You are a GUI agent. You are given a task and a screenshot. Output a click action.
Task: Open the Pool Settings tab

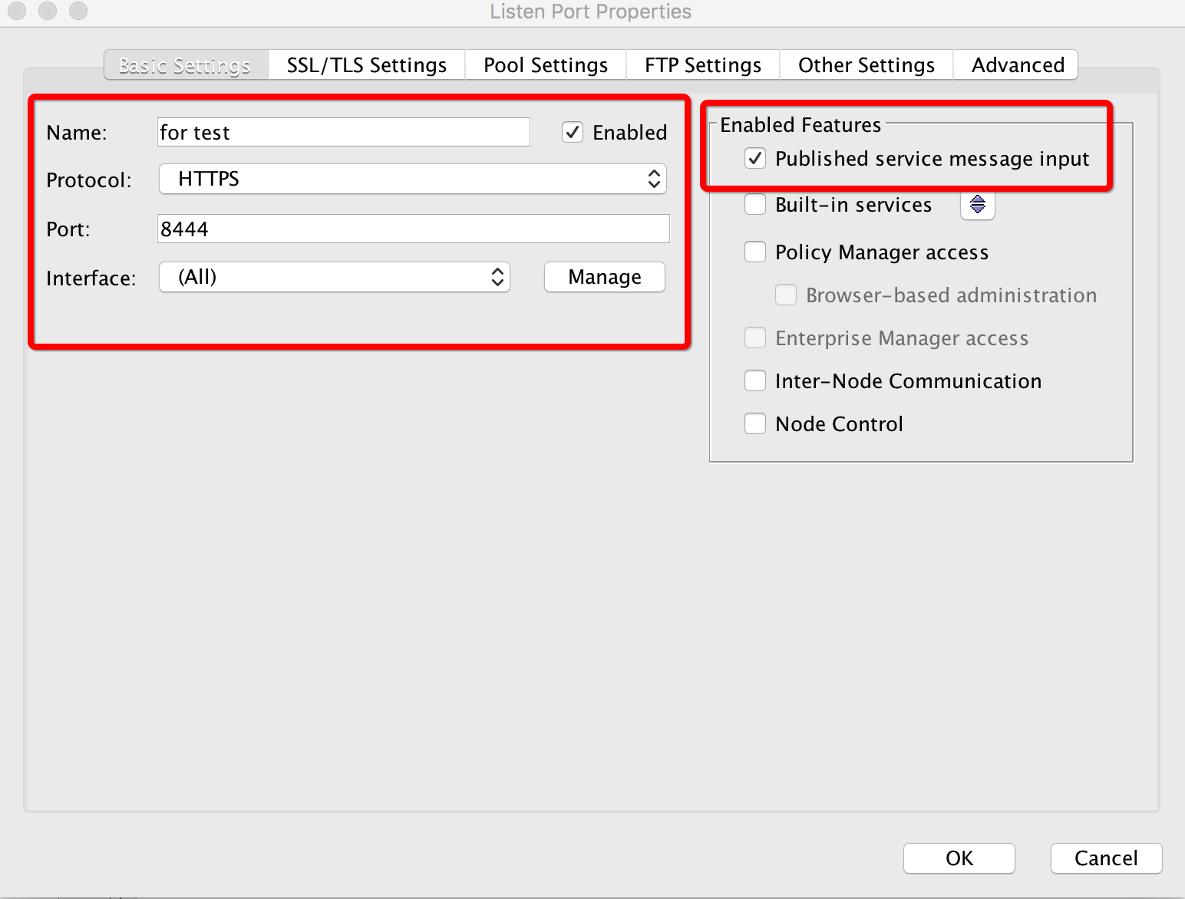[545, 64]
